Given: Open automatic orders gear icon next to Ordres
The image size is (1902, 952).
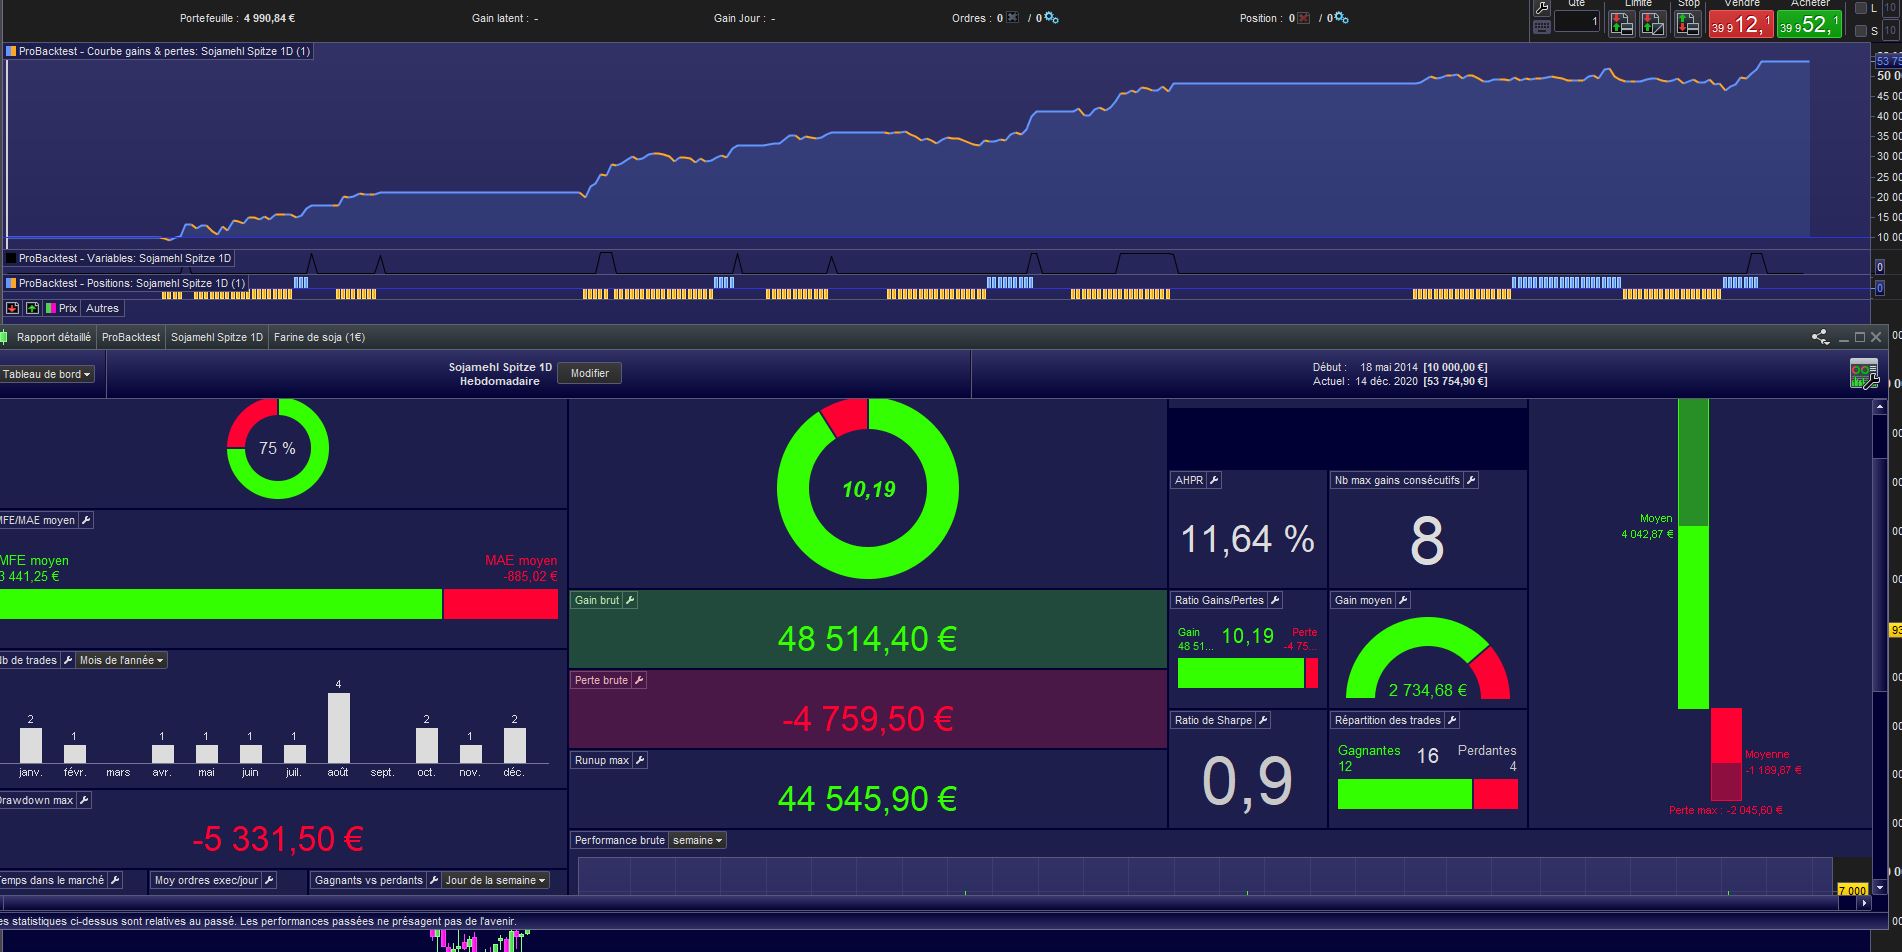Looking at the screenshot, I should tap(1051, 18).
